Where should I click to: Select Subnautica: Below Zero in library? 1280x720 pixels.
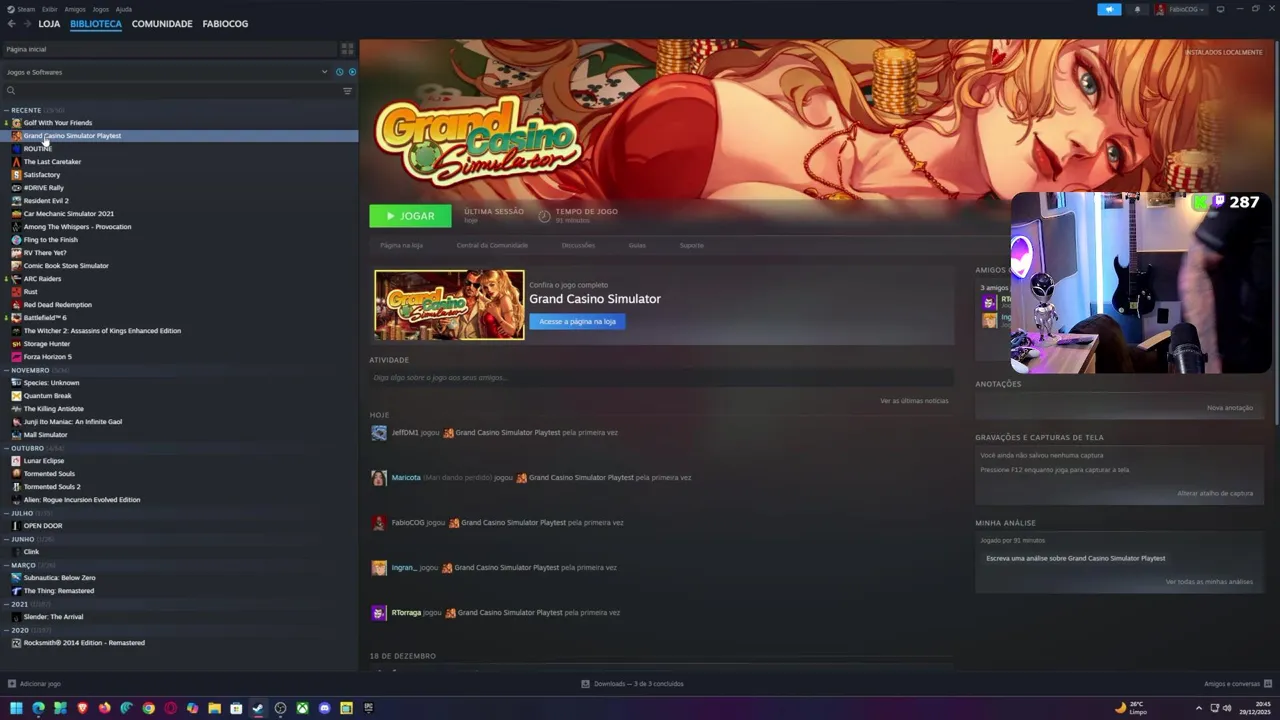point(60,578)
